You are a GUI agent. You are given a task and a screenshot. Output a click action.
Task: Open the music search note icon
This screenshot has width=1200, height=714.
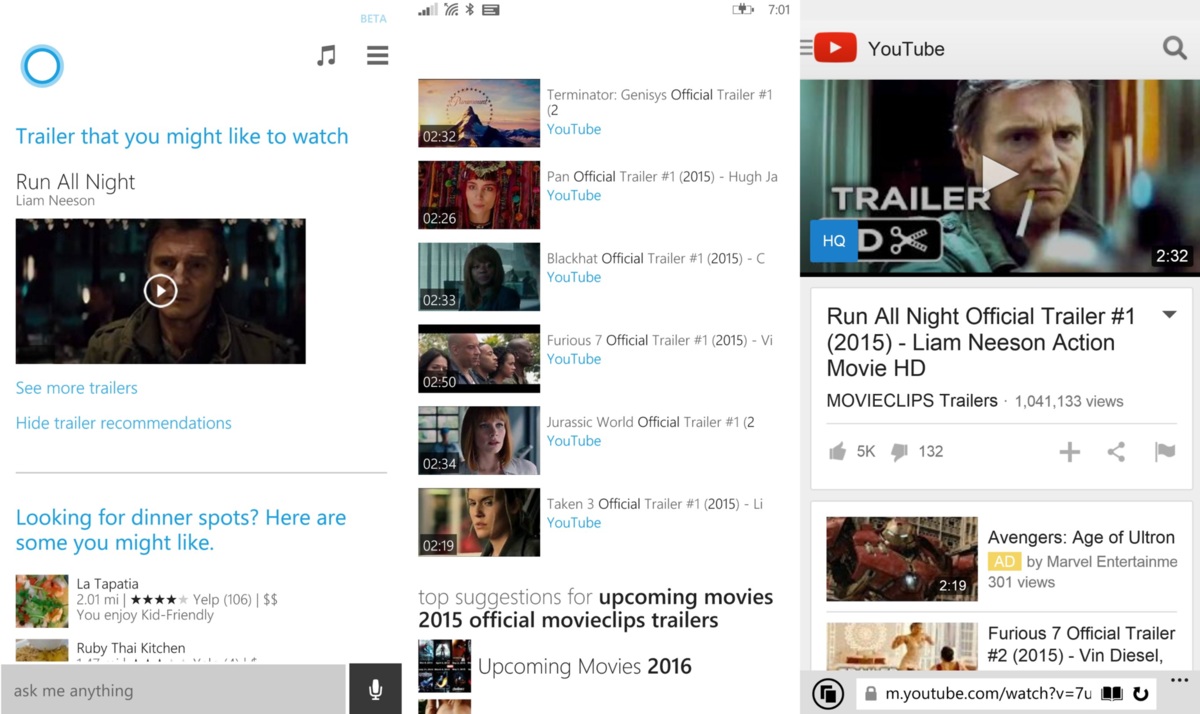[x=326, y=56]
